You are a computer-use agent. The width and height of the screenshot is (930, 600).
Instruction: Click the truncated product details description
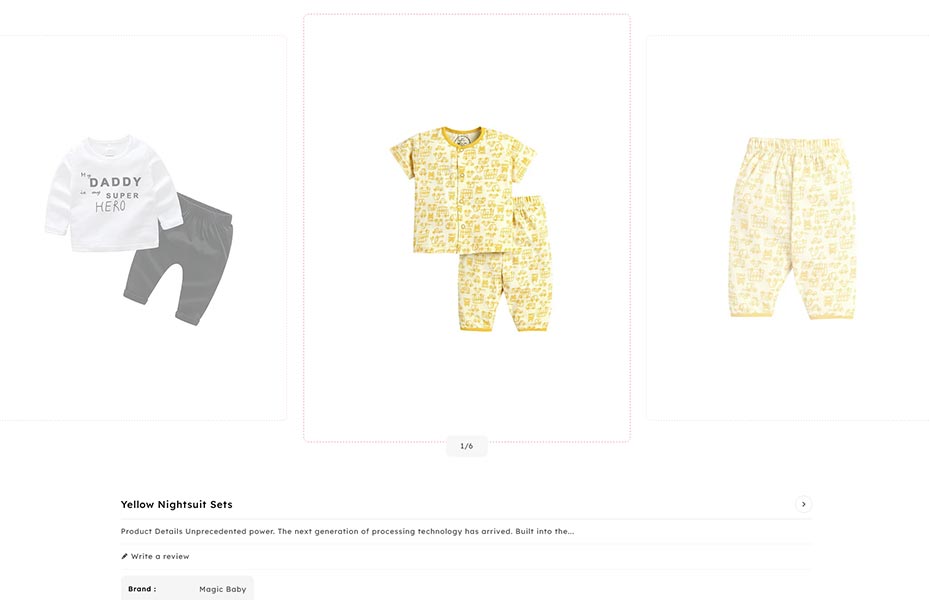point(347,531)
